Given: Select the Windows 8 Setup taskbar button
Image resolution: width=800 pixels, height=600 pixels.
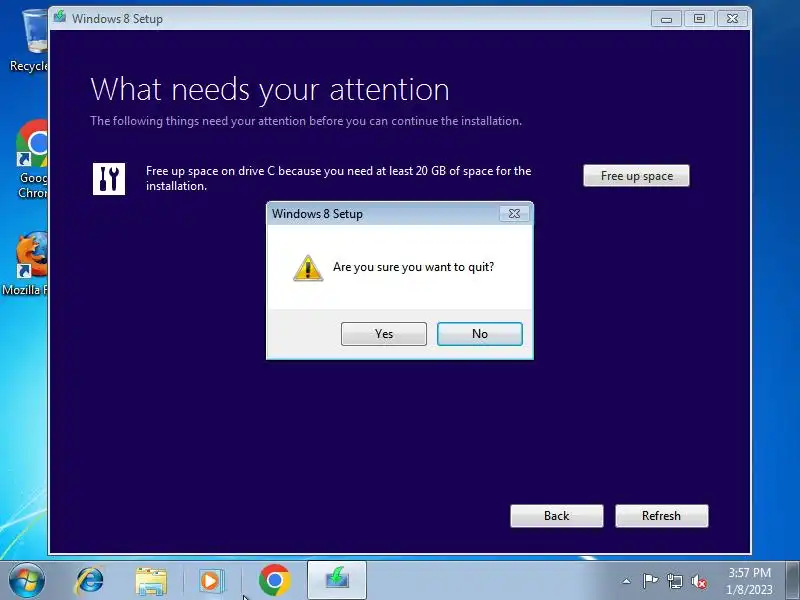Looking at the screenshot, I should pyautogui.click(x=337, y=580).
